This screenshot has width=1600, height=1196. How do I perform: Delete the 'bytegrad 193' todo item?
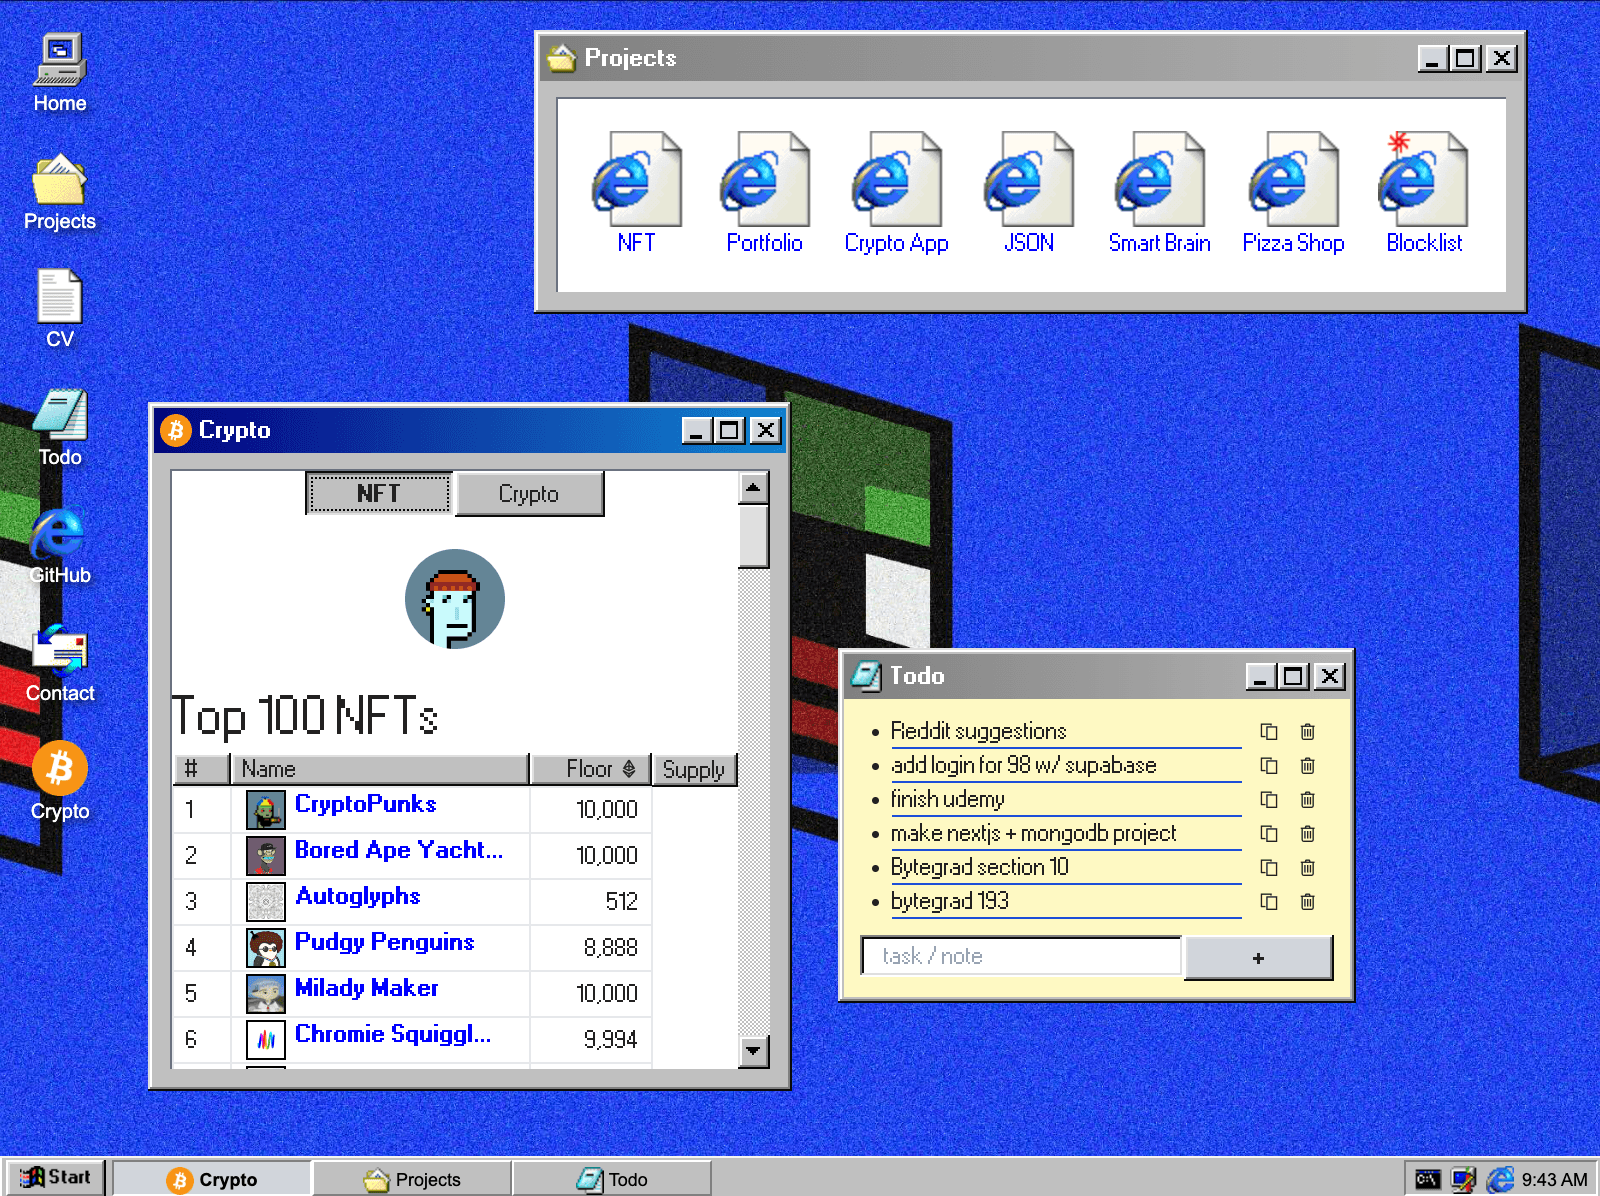1307,902
